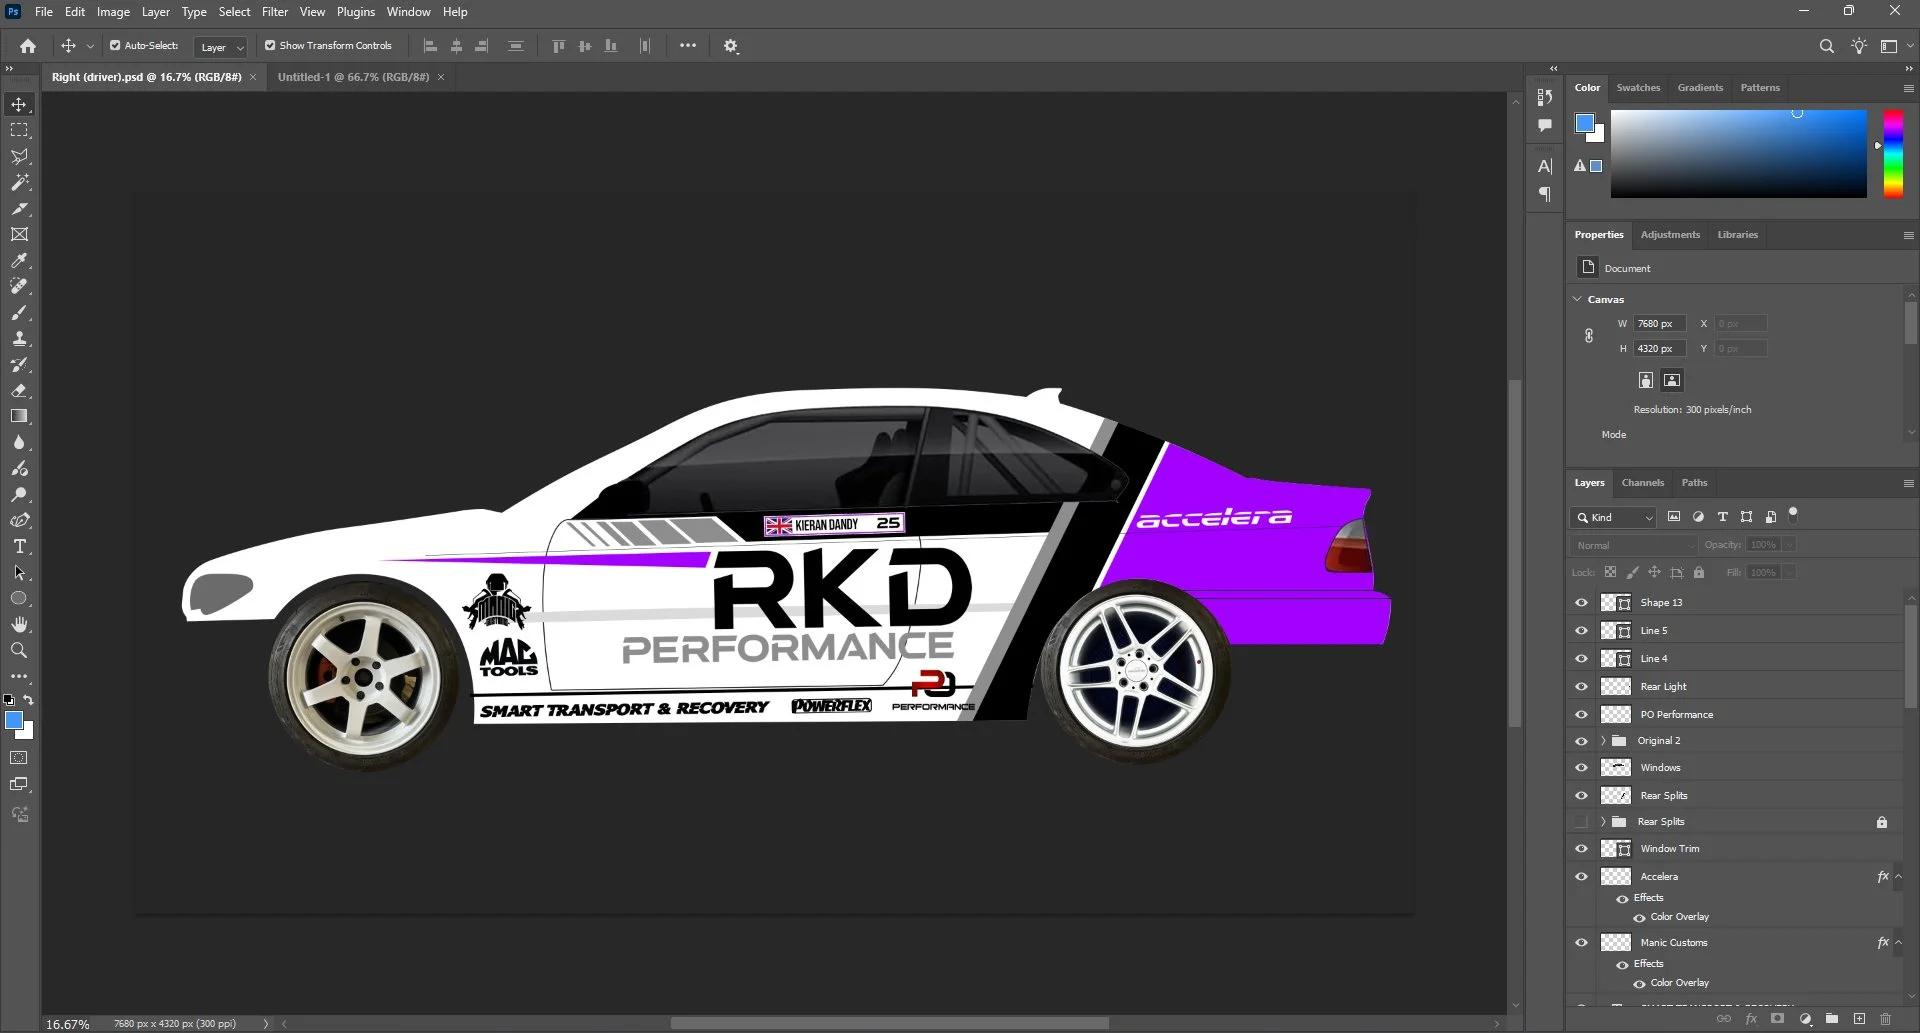Image resolution: width=1920 pixels, height=1033 pixels.
Task: Open the layer filter Kind dropdown
Action: point(1613,518)
